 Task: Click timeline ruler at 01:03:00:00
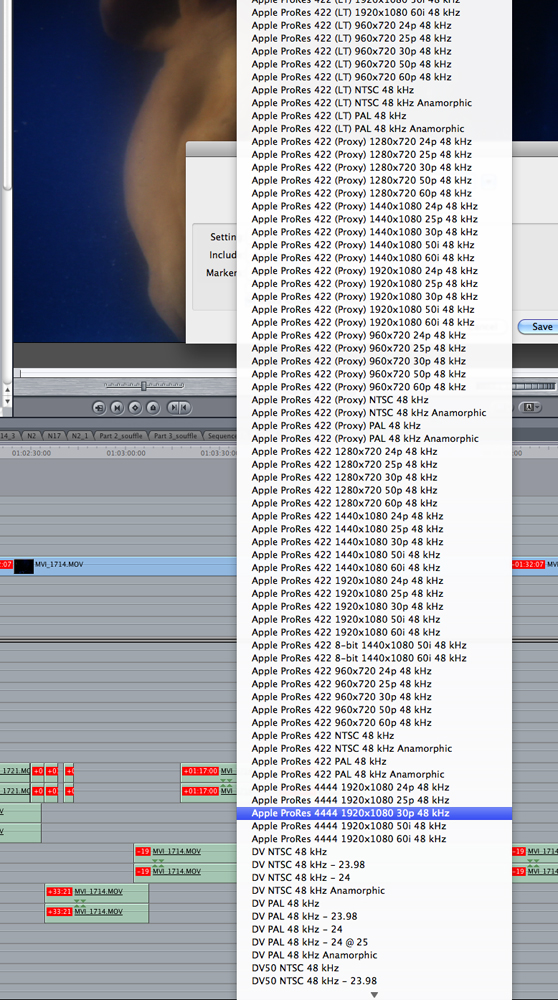[x=126, y=453]
